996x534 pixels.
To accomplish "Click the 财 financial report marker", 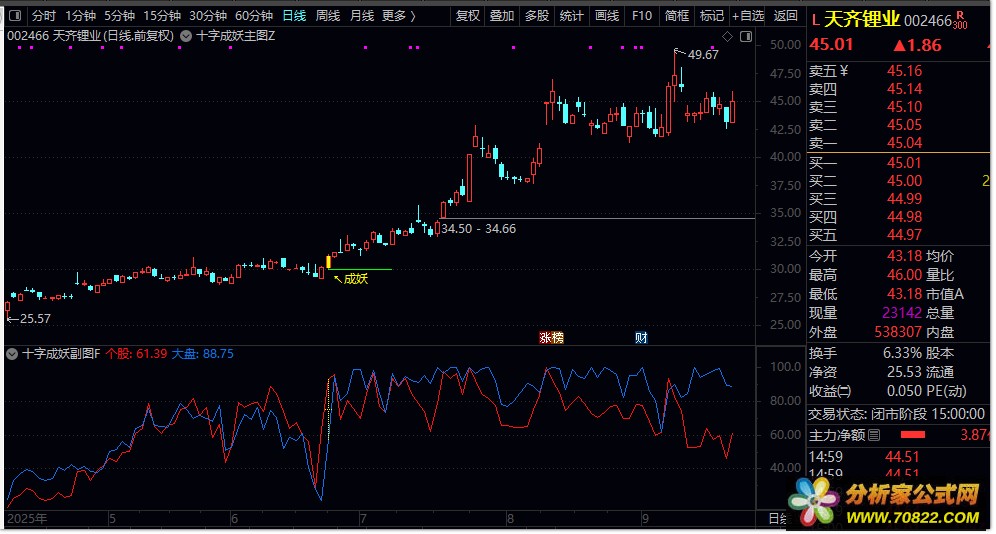I will coord(642,338).
